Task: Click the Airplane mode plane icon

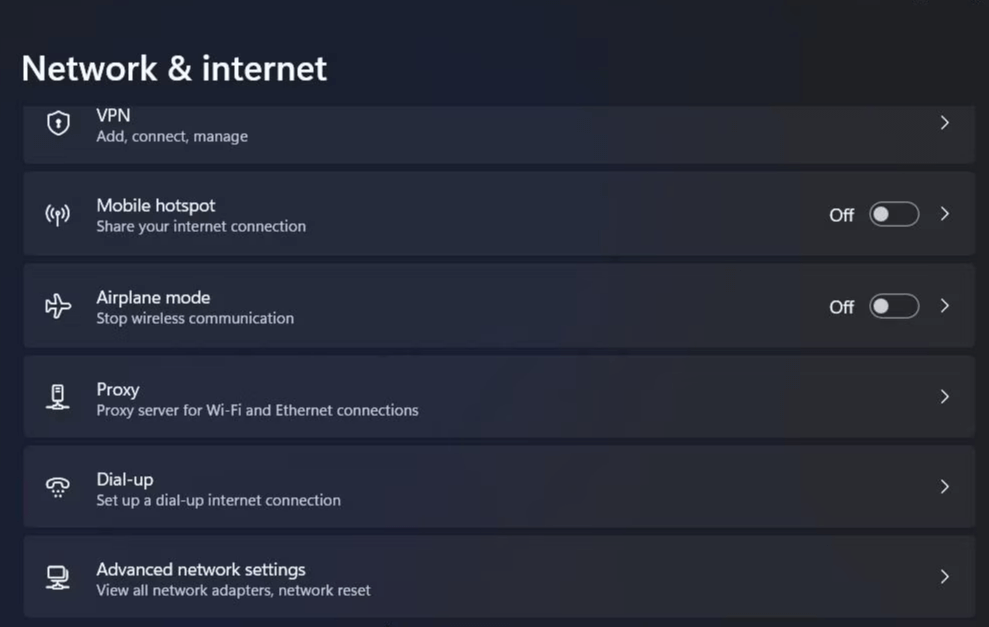Action: pos(58,306)
